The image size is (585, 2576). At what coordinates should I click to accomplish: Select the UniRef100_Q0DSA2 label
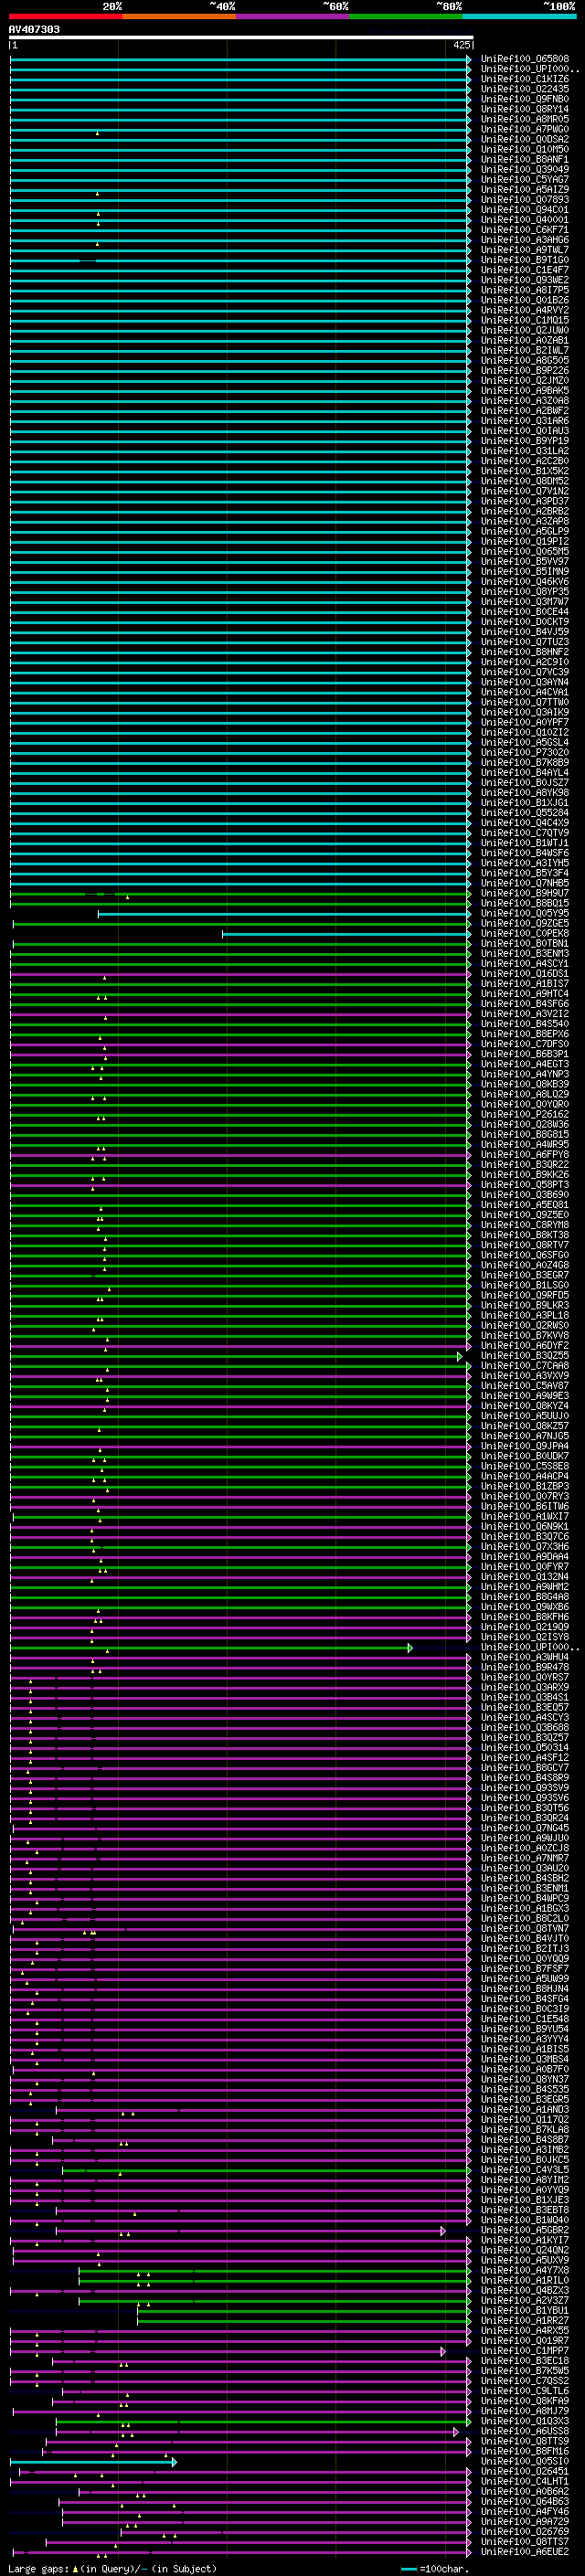tap(525, 139)
